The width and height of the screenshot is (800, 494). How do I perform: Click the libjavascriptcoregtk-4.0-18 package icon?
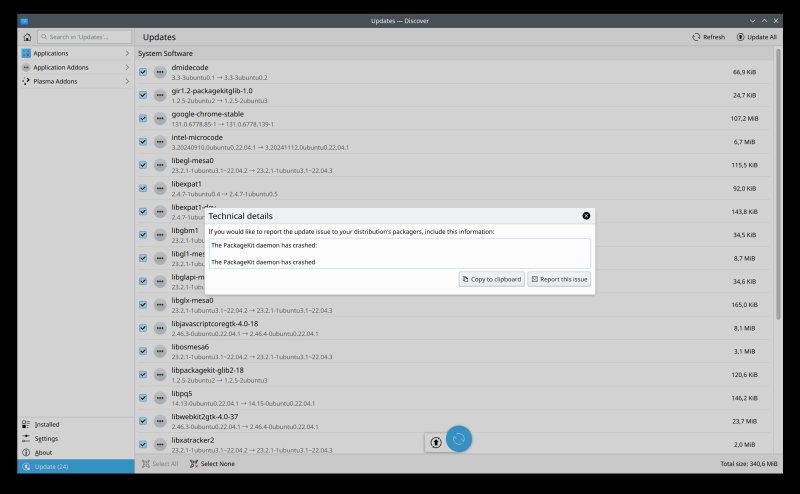[x=160, y=328]
